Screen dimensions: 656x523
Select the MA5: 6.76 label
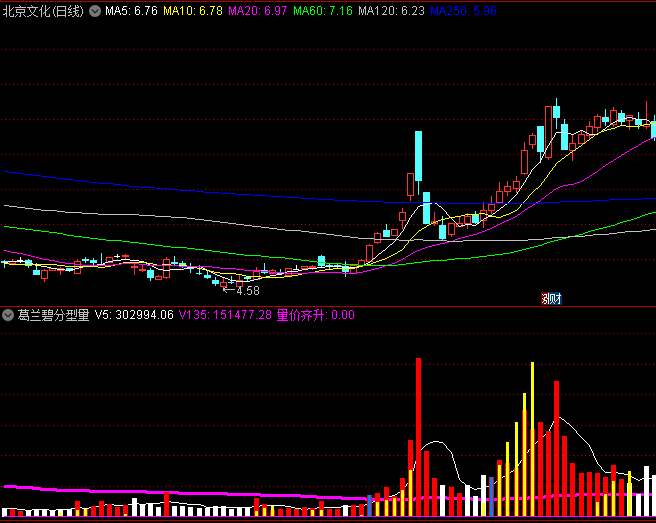point(131,11)
